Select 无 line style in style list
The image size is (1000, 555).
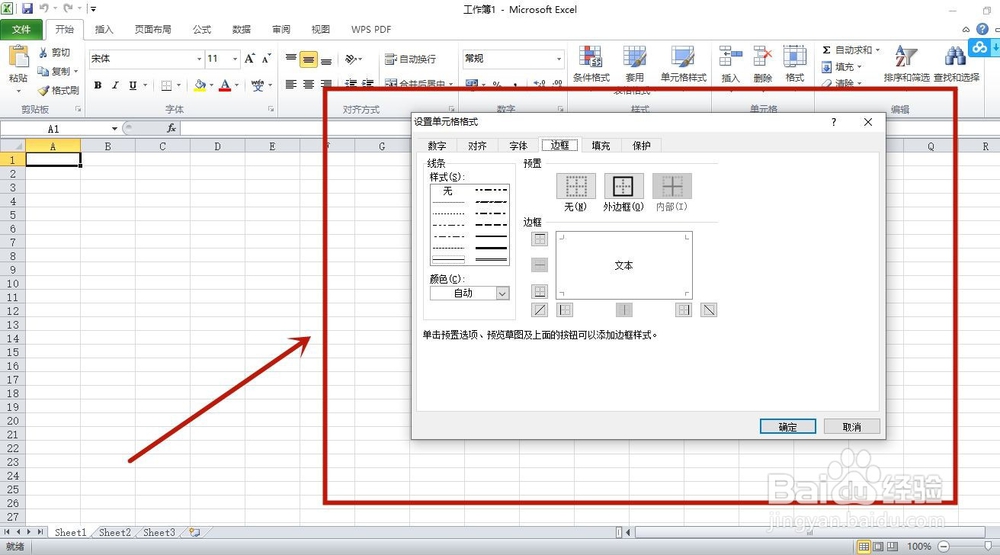[448, 191]
